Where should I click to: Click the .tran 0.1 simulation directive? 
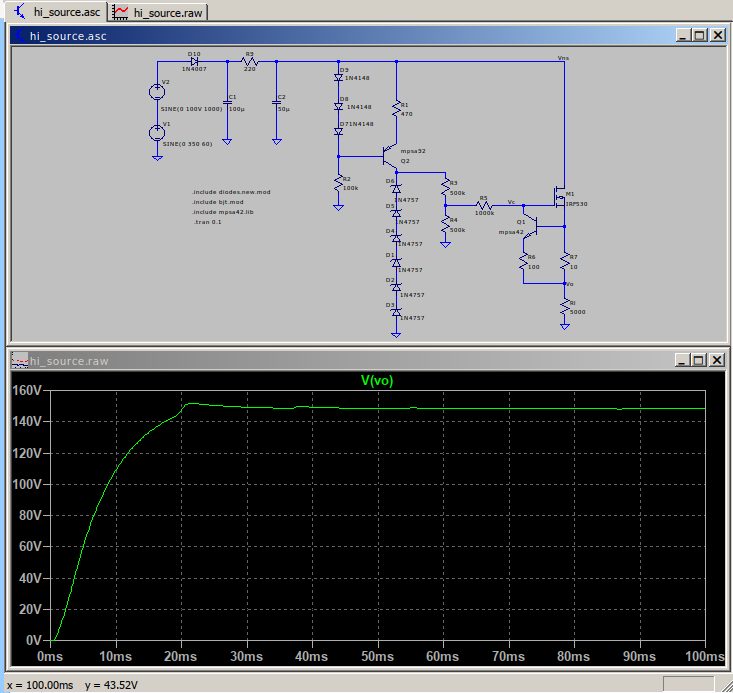click(208, 222)
